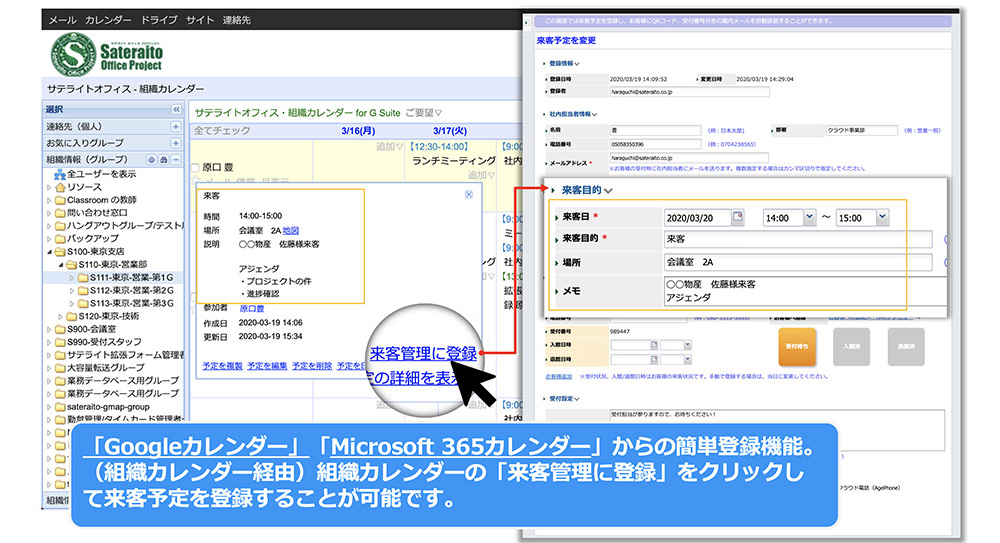
Task: Expand the Classroom の教師 tree node arrow
Action: [50, 200]
